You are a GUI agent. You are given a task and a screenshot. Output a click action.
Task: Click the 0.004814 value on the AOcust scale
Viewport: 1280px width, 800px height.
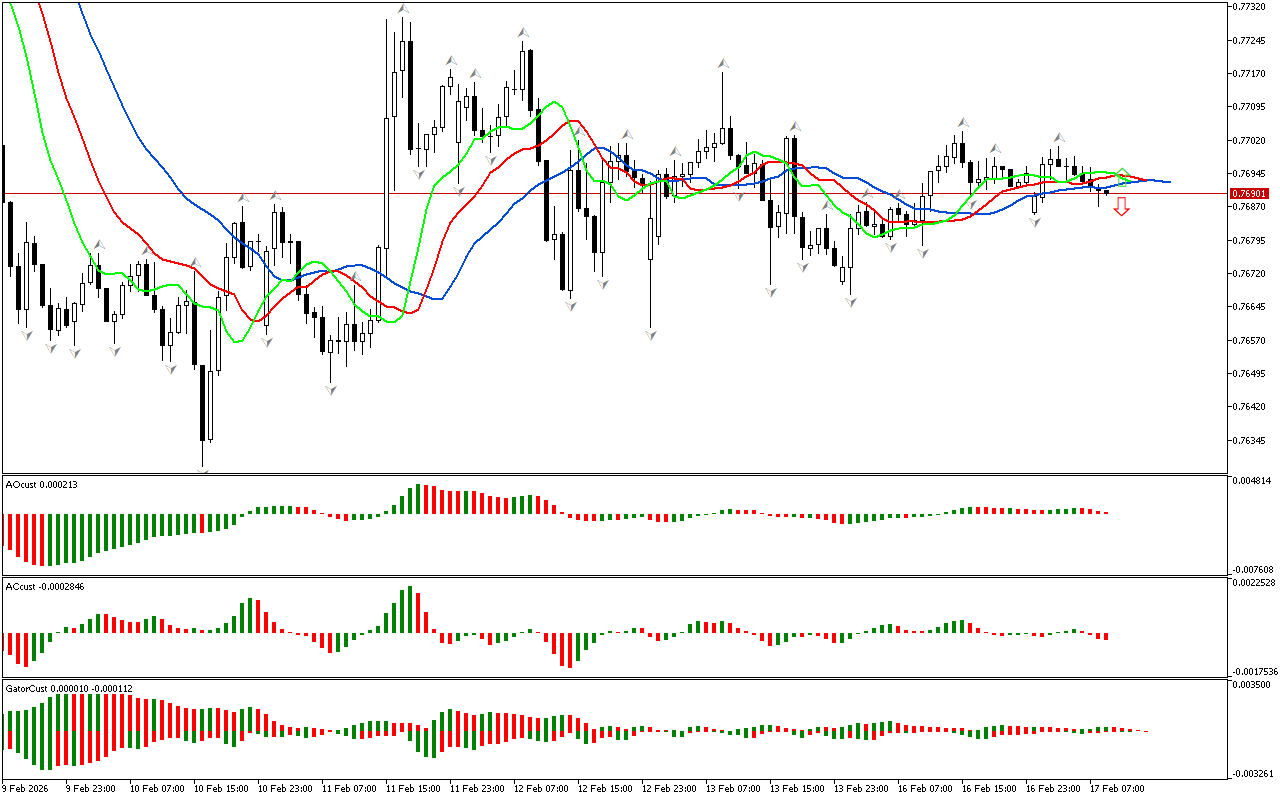coord(1254,481)
